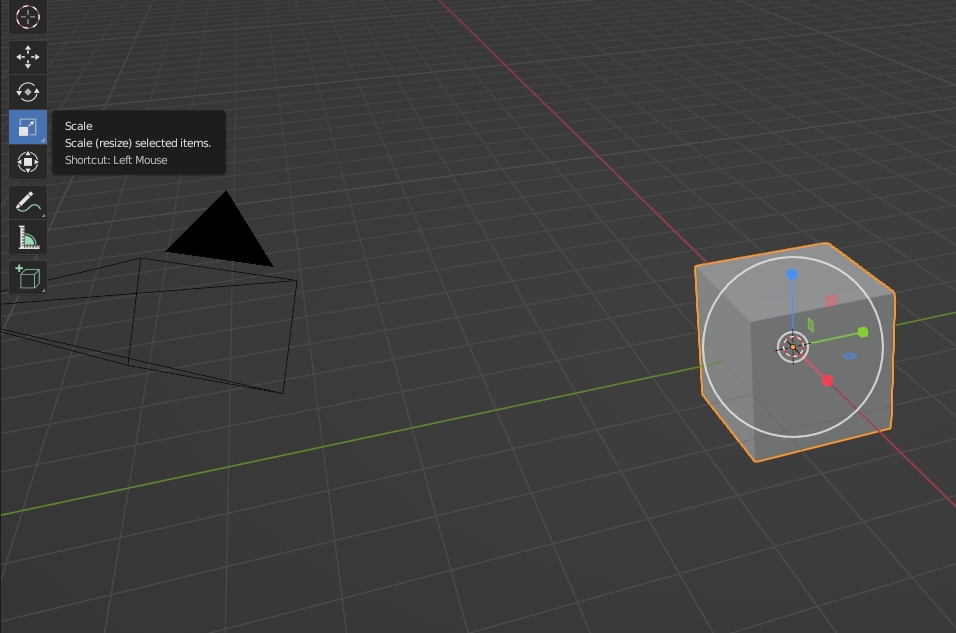Click the green Y-axis scale handle
This screenshot has height=633, width=956.
(x=863, y=332)
